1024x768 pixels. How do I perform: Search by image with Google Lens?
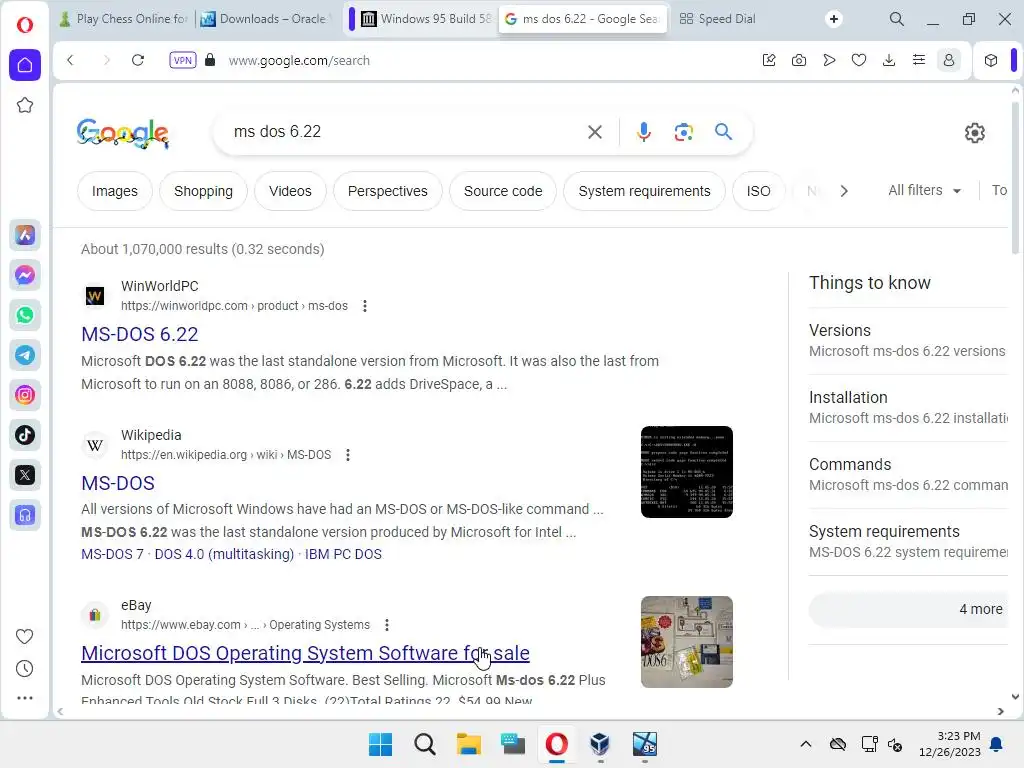tap(683, 132)
